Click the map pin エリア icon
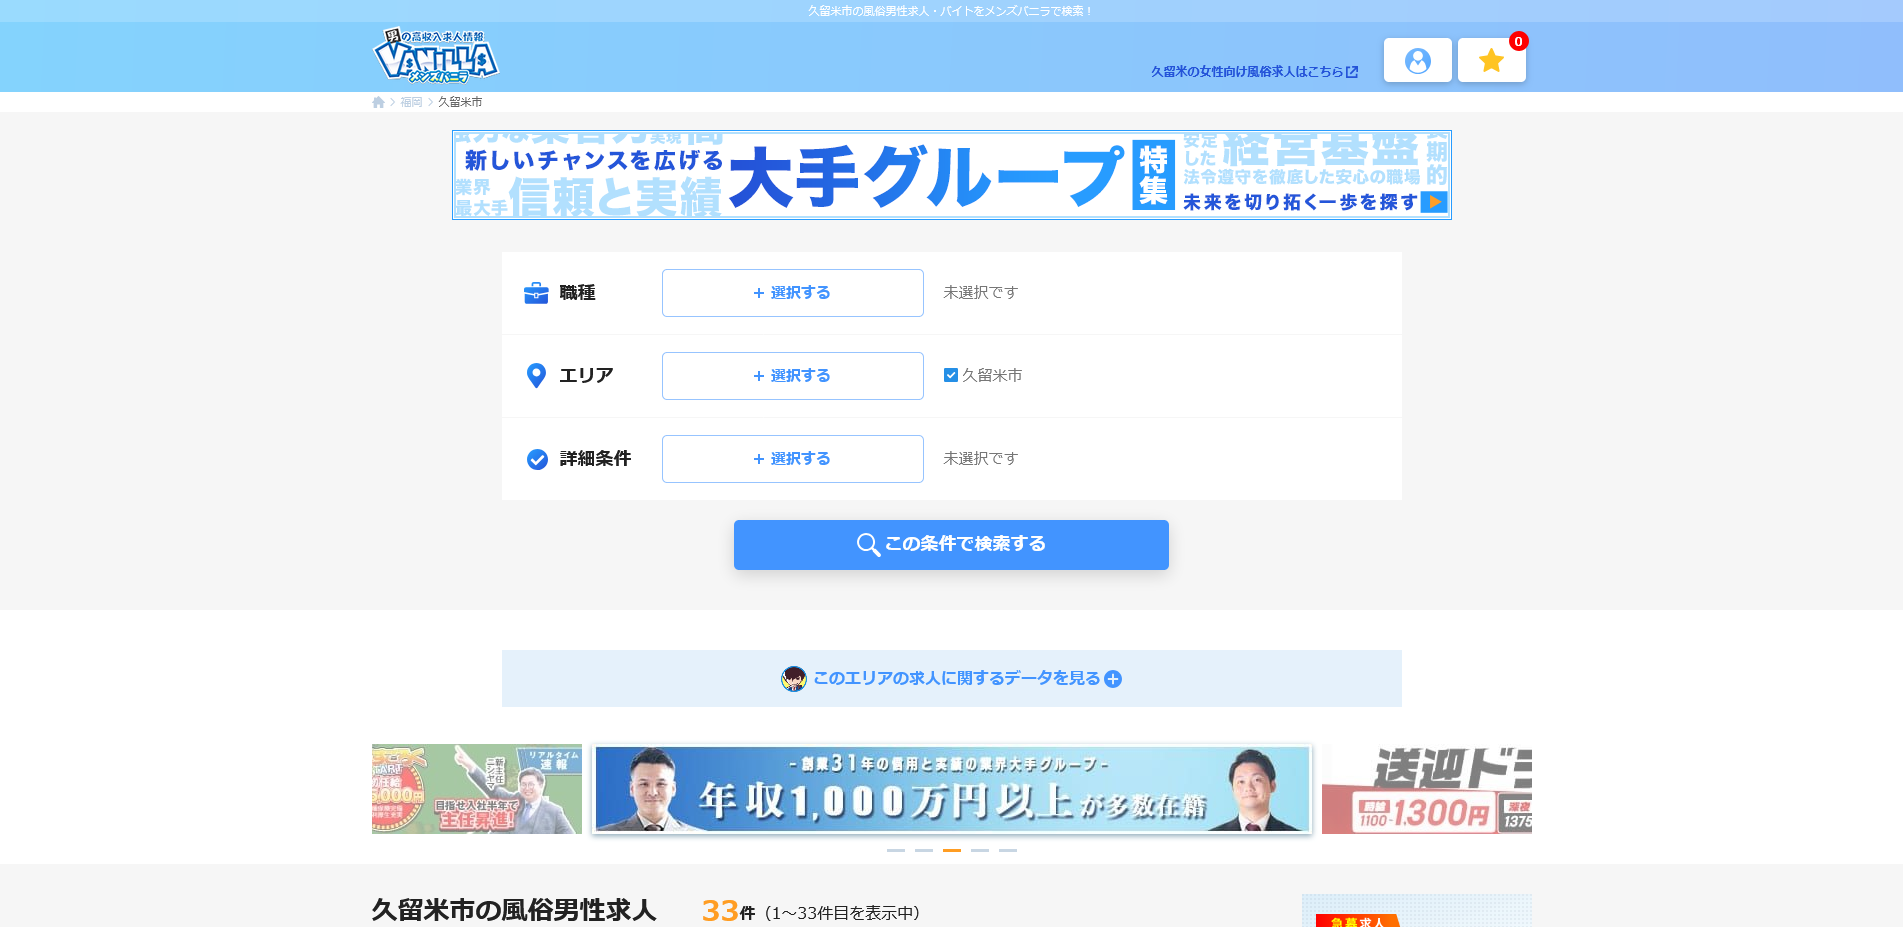This screenshot has height=927, width=1903. point(536,376)
